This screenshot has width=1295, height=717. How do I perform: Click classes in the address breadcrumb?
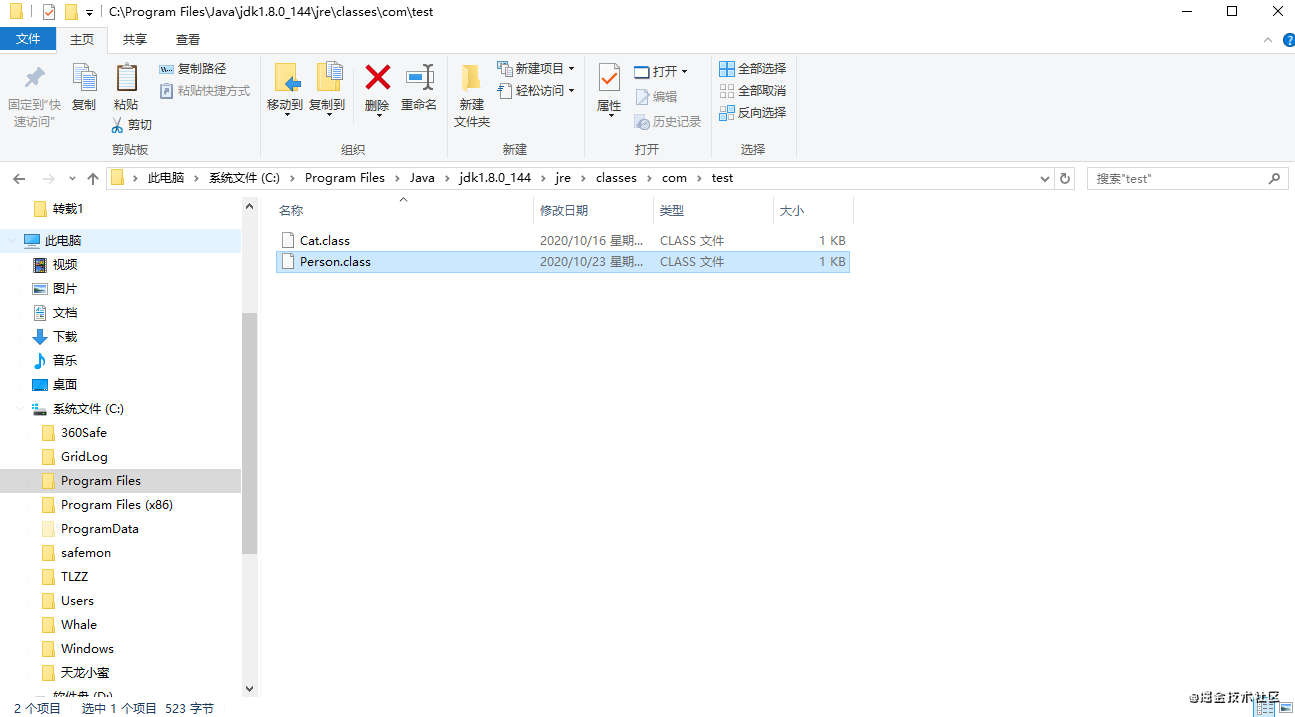(x=616, y=178)
